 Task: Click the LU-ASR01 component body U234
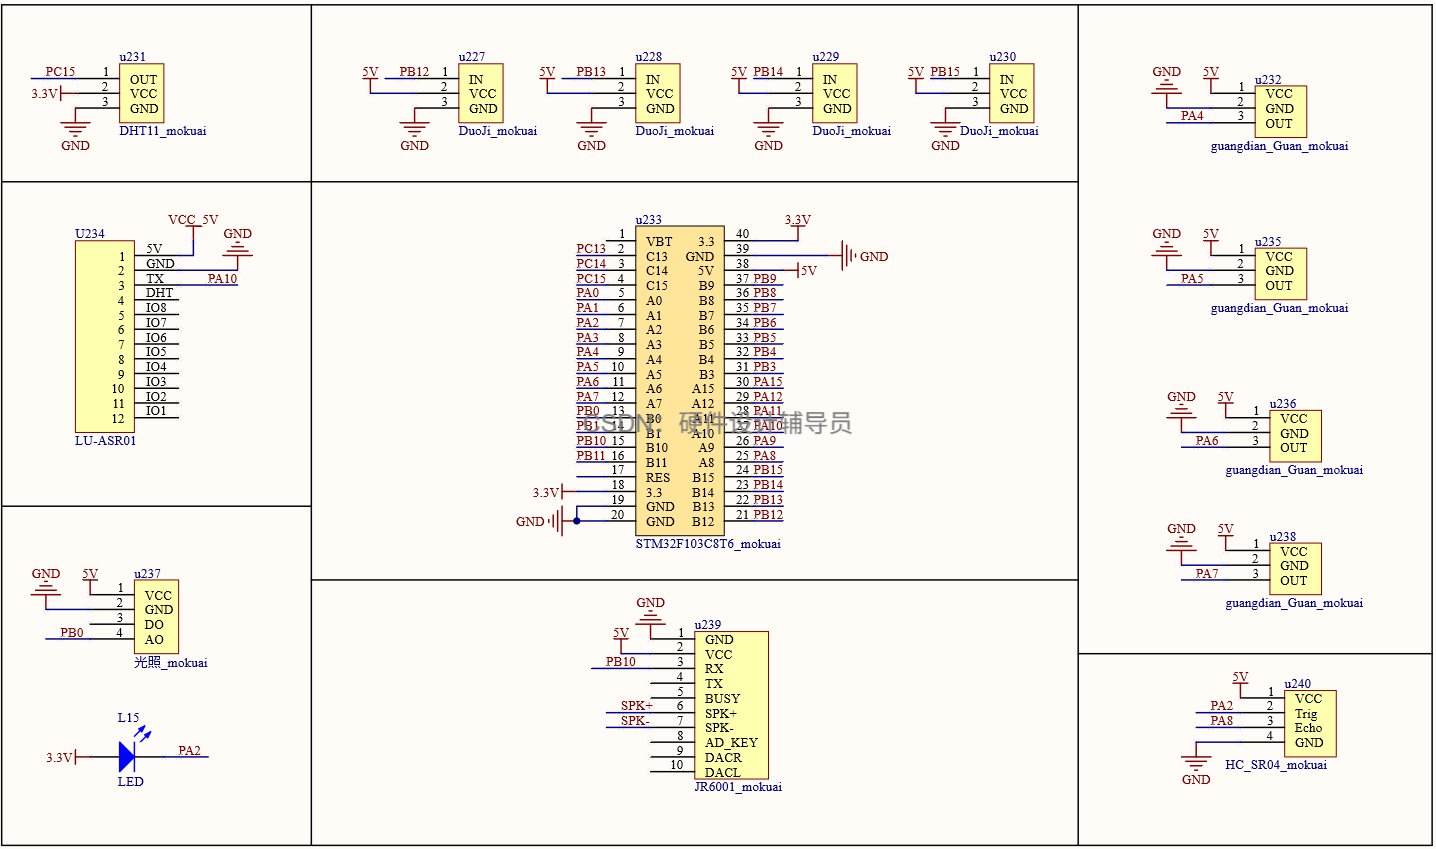(x=104, y=337)
